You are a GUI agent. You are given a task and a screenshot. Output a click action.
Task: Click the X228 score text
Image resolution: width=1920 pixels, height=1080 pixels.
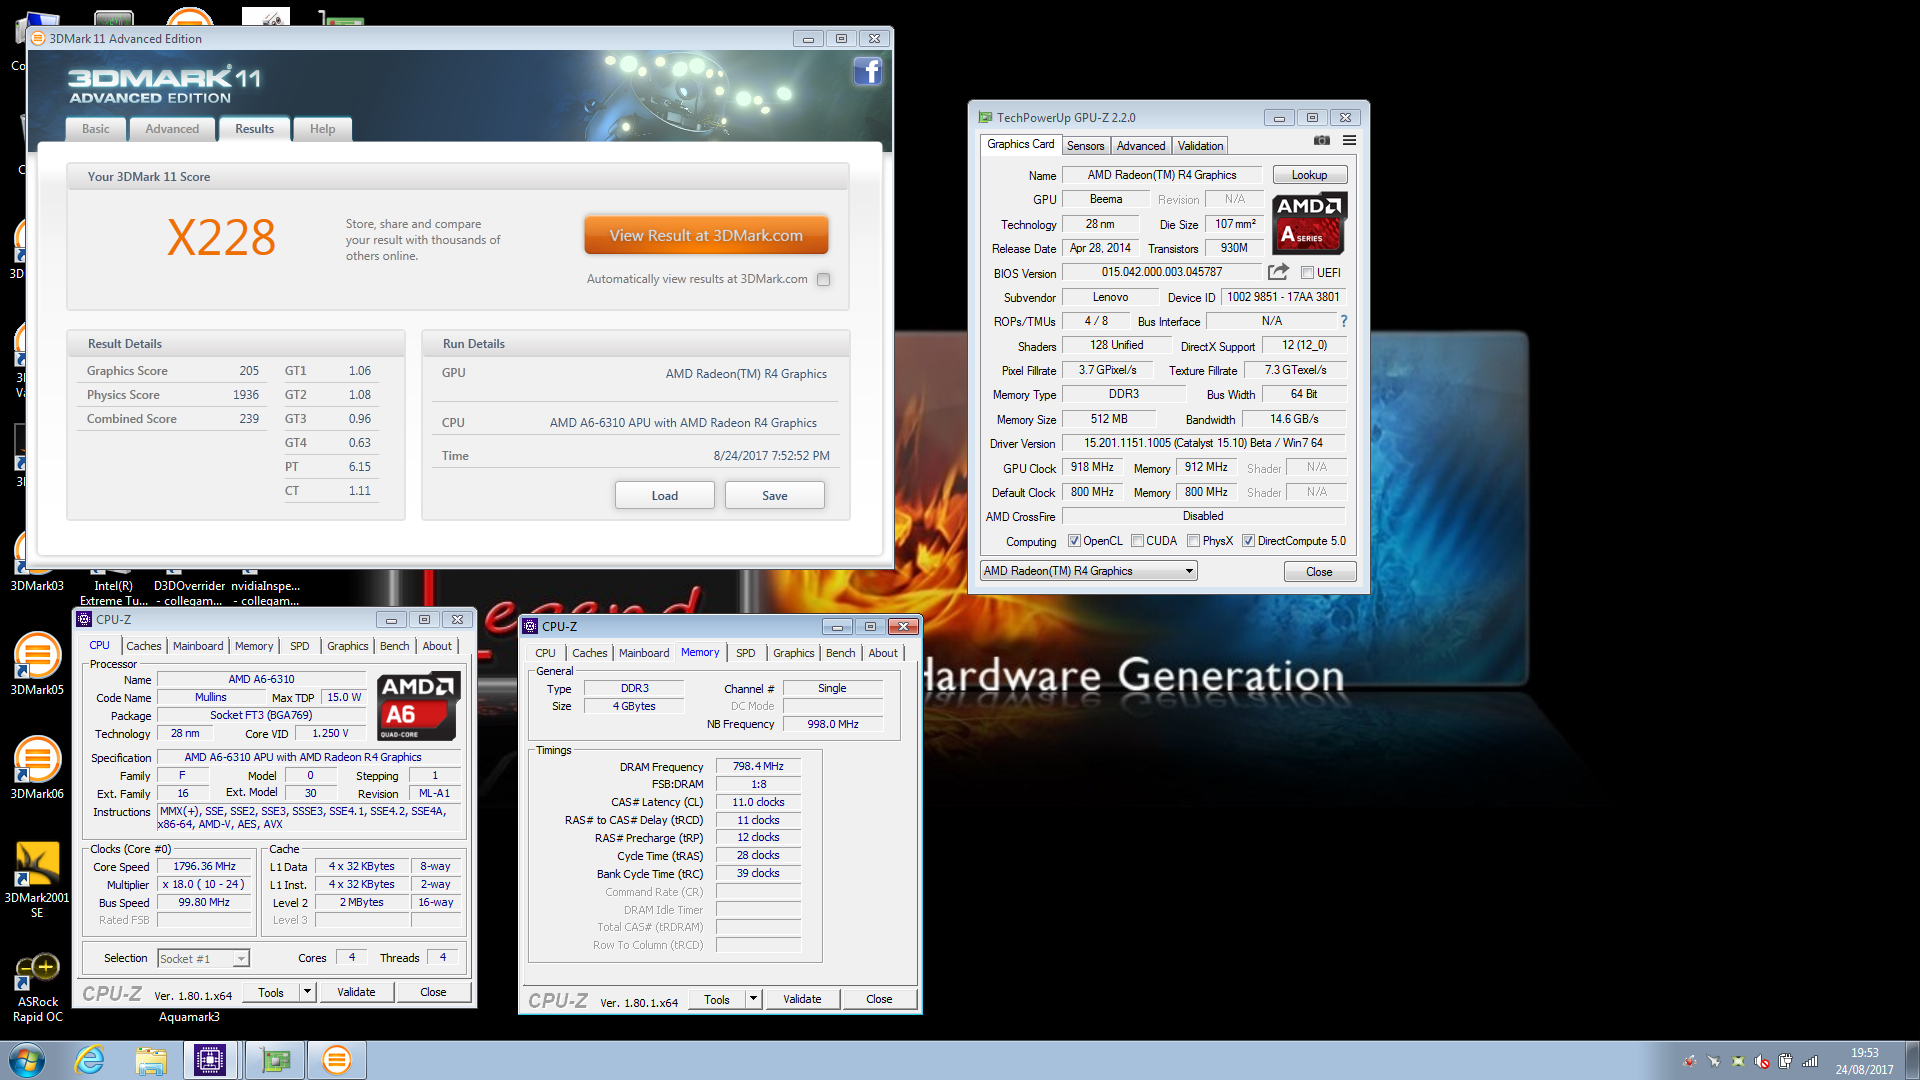pyautogui.click(x=221, y=238)
